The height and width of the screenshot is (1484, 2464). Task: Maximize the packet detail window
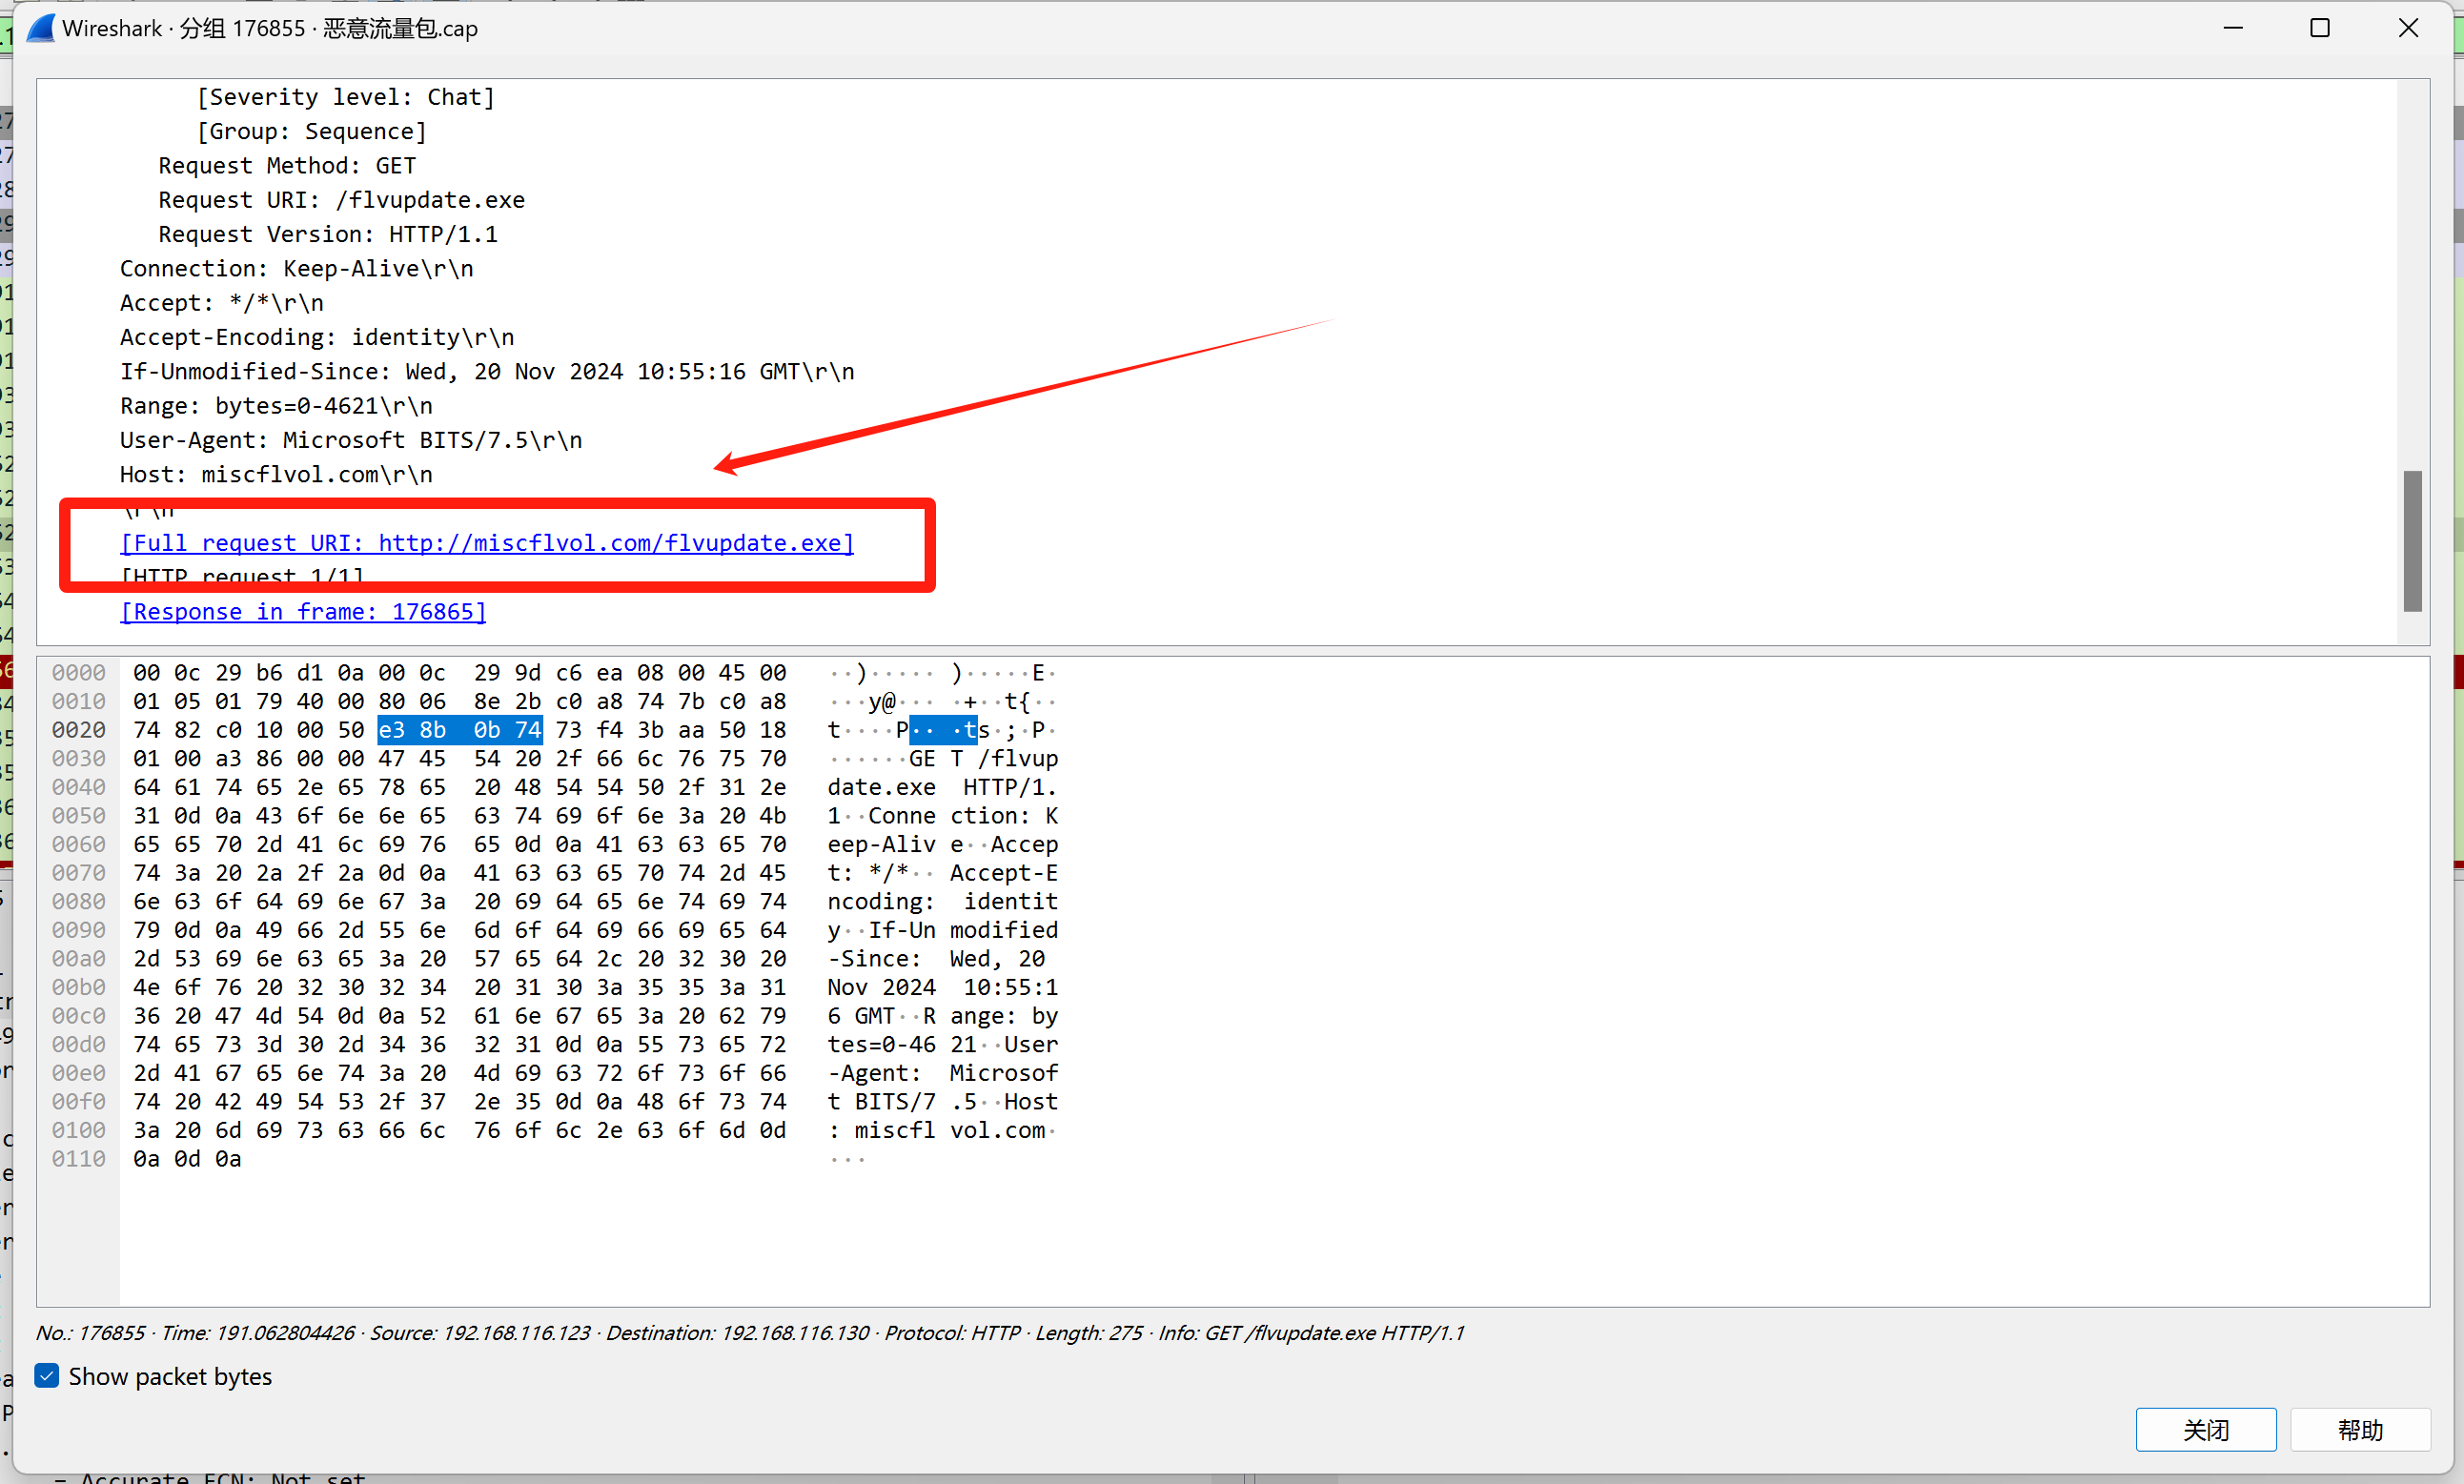coord(2320,28)
